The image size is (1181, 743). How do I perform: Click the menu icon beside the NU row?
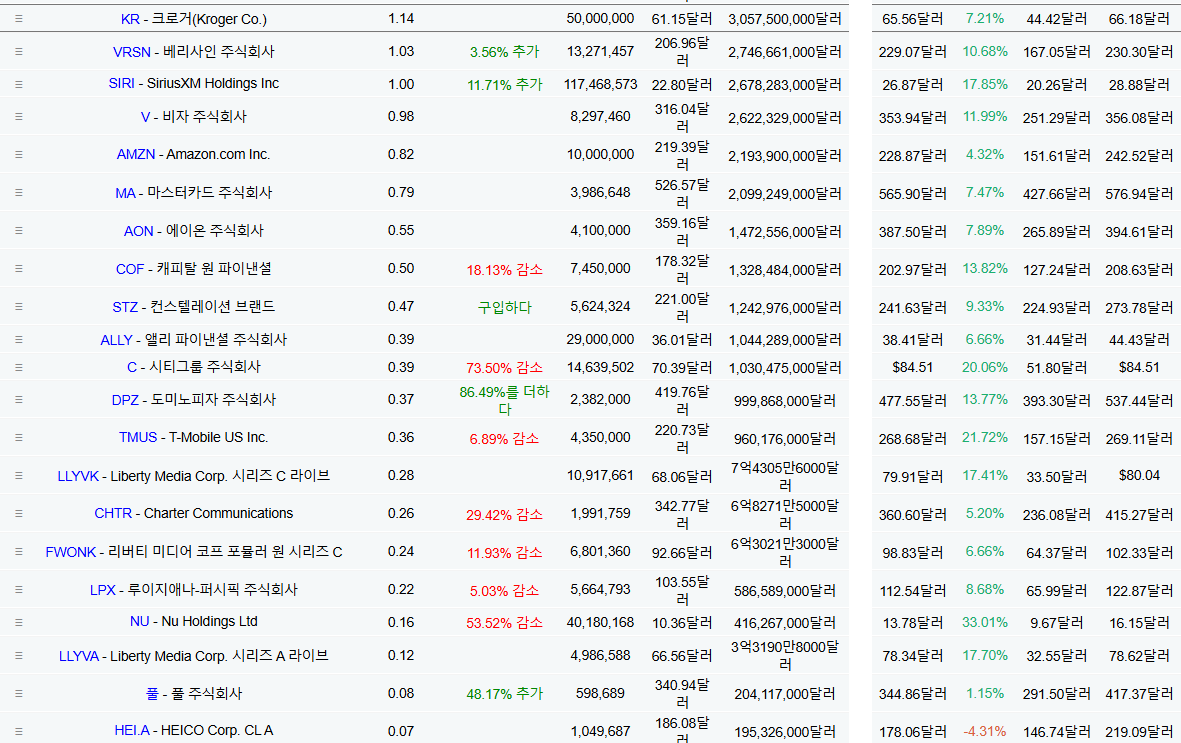coord(19,622)
